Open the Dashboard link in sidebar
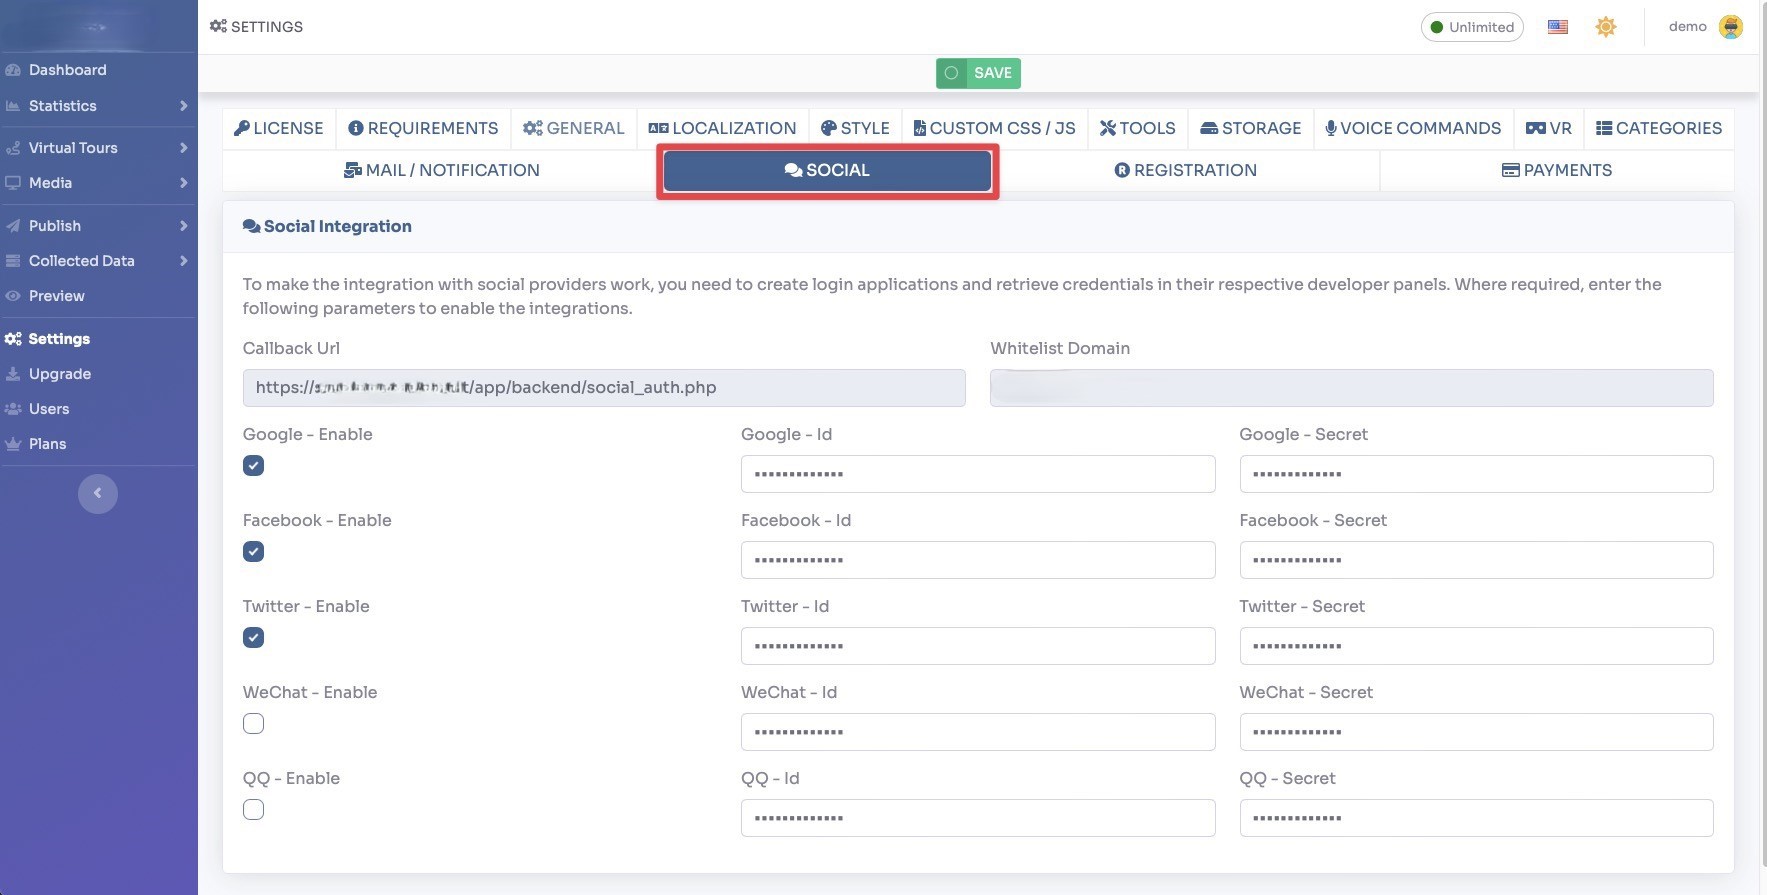Screen dimensions: 1767x895 (67, 70)
